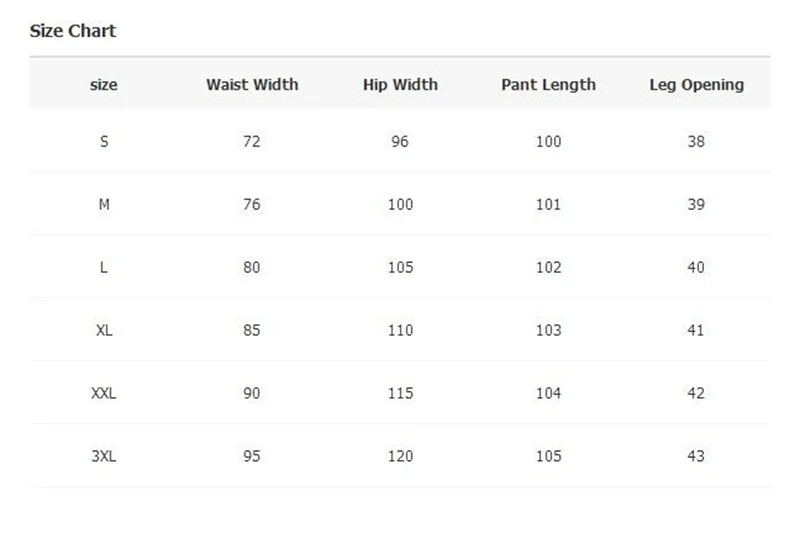Click the Waist Width column header

(252, 84)
